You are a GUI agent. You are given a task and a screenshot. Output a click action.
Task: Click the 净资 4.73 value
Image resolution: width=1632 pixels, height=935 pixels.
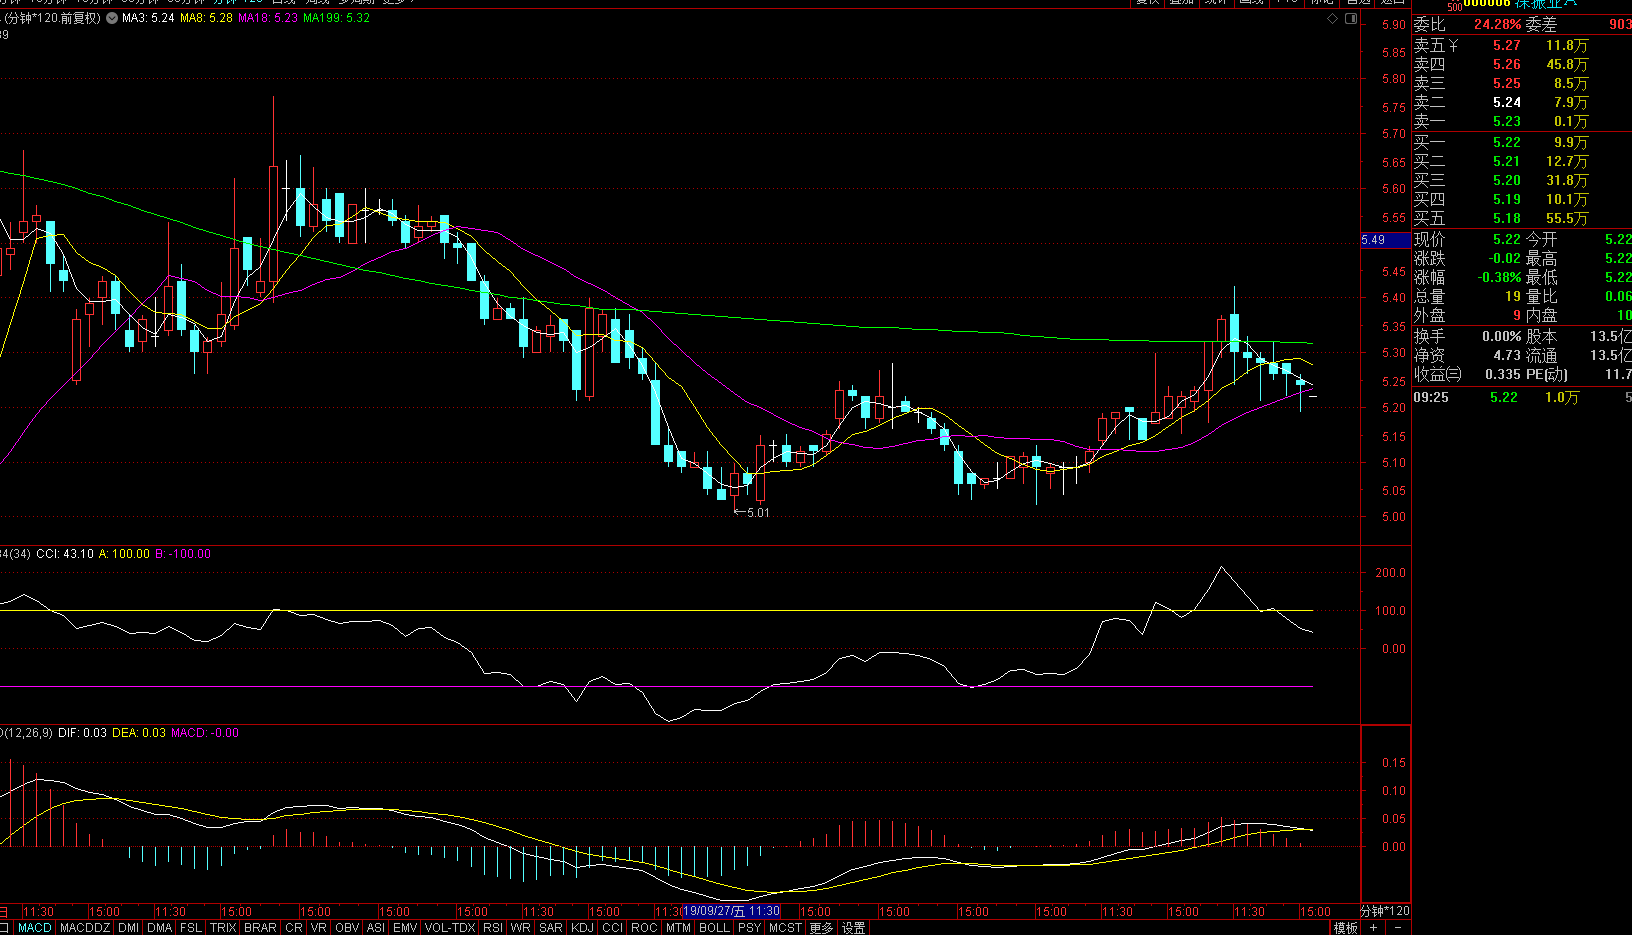(1507, 355)
